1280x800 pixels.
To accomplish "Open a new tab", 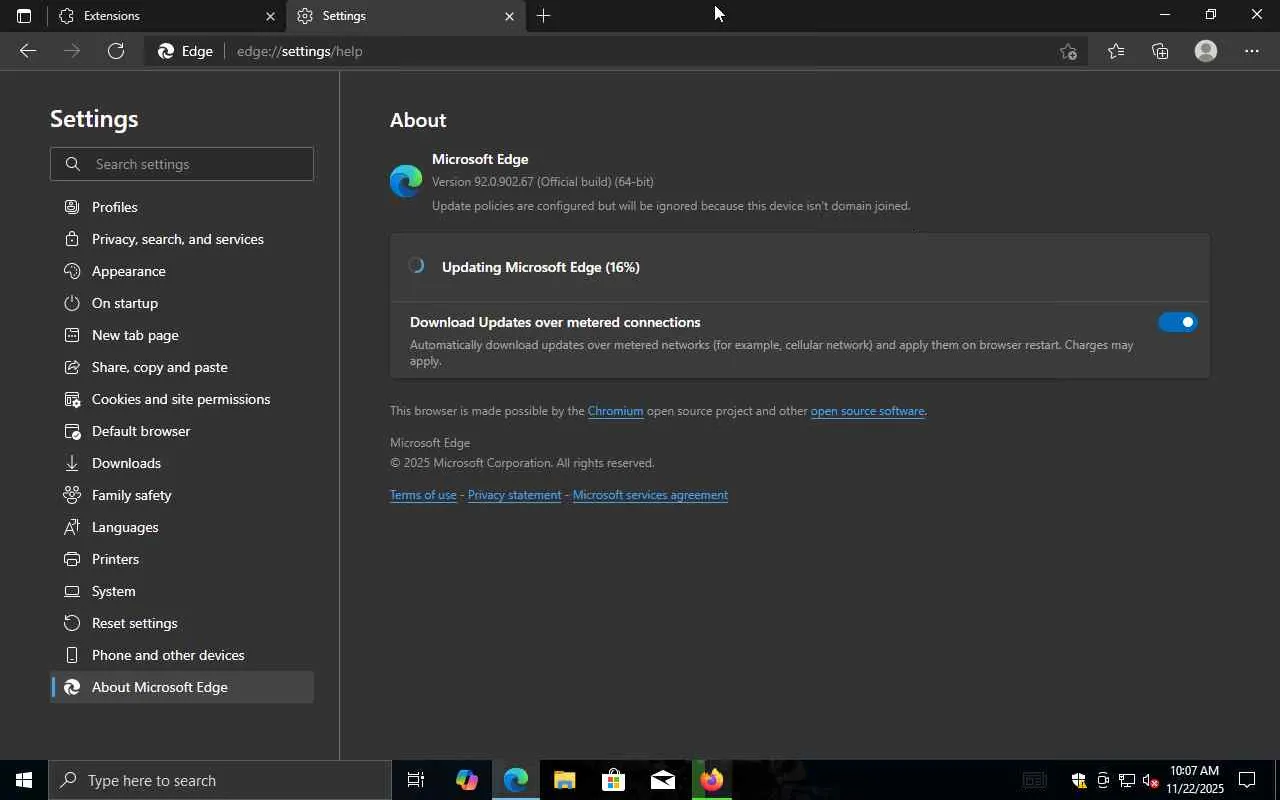I will [543, 16].
